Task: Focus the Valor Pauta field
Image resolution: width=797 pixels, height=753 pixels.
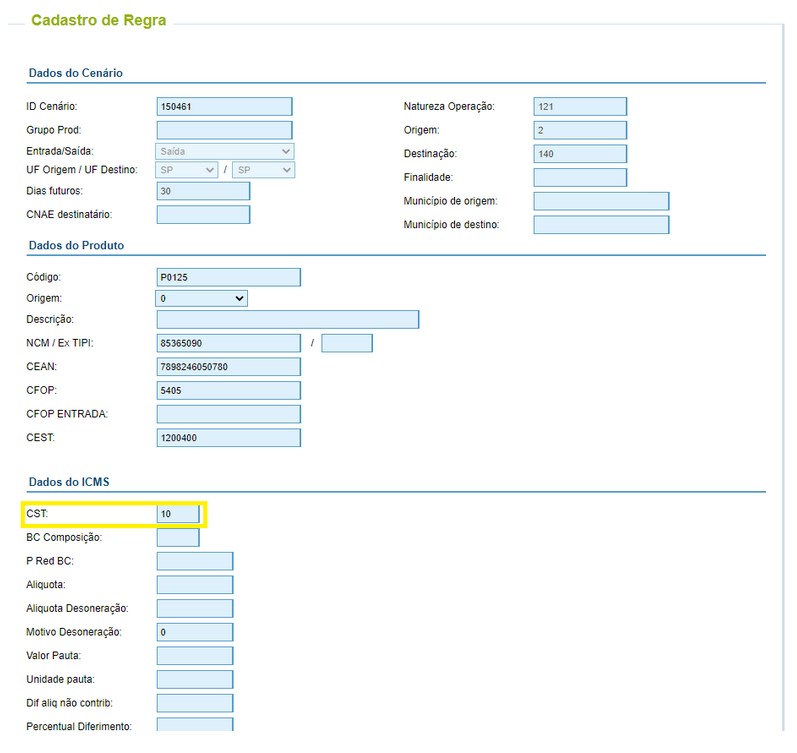Action: click(195, 656)
